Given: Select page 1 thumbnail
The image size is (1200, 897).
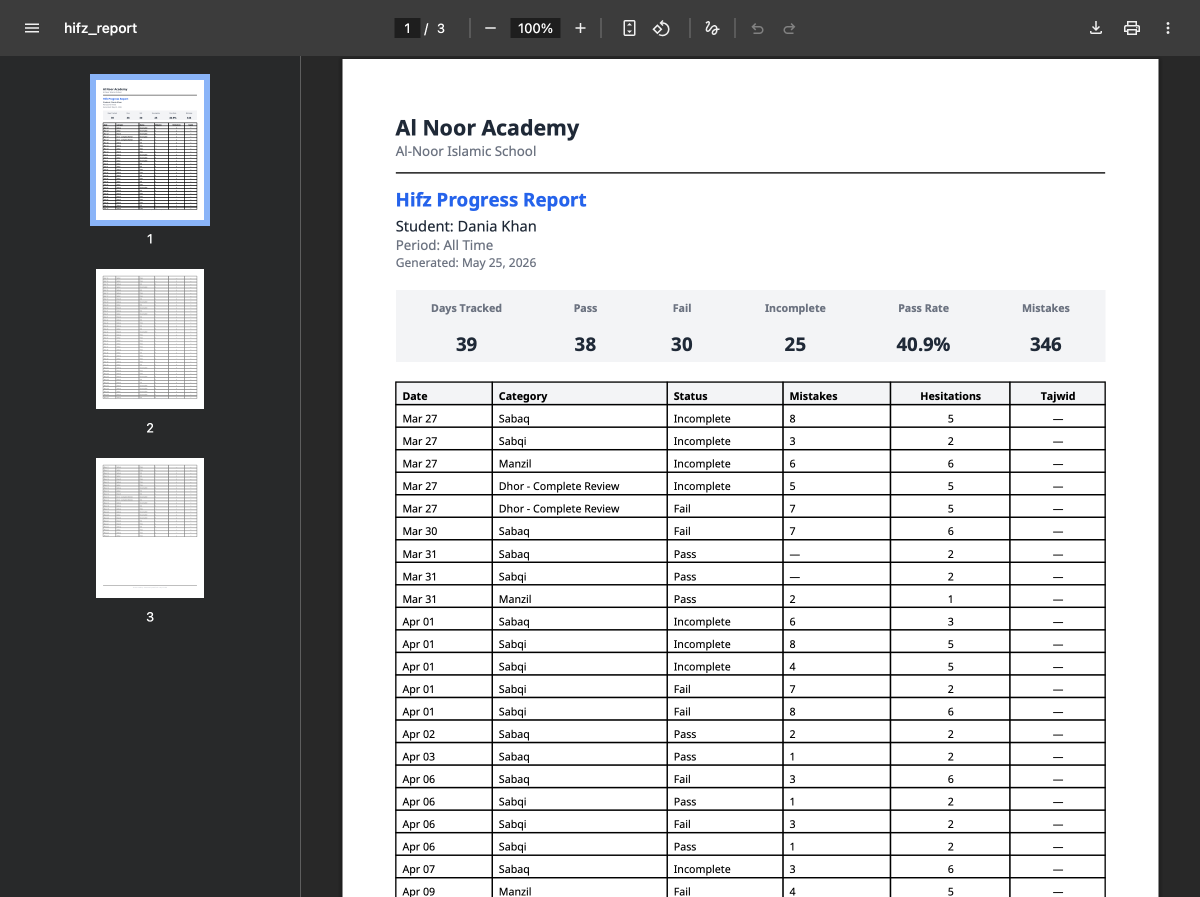Looking at the screenshot, I should [x=150, y=149].
